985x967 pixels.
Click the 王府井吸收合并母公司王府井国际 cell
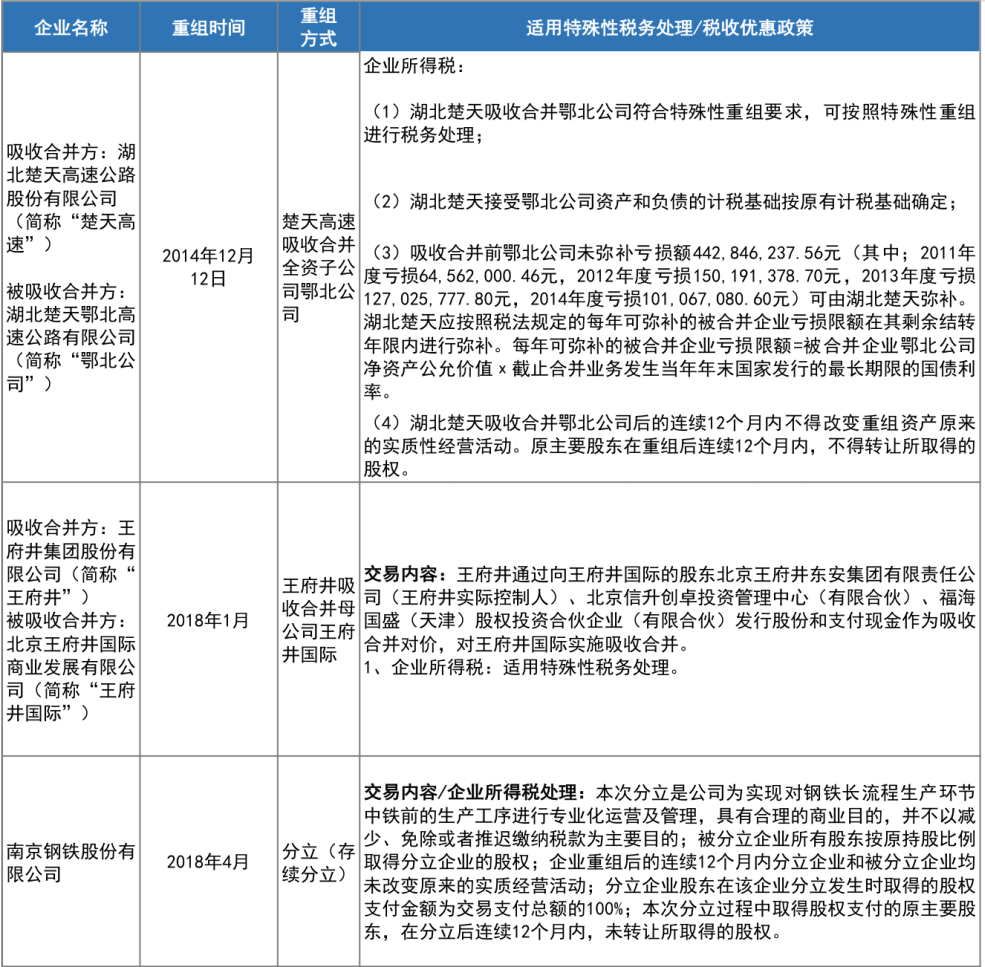point(317,620)
